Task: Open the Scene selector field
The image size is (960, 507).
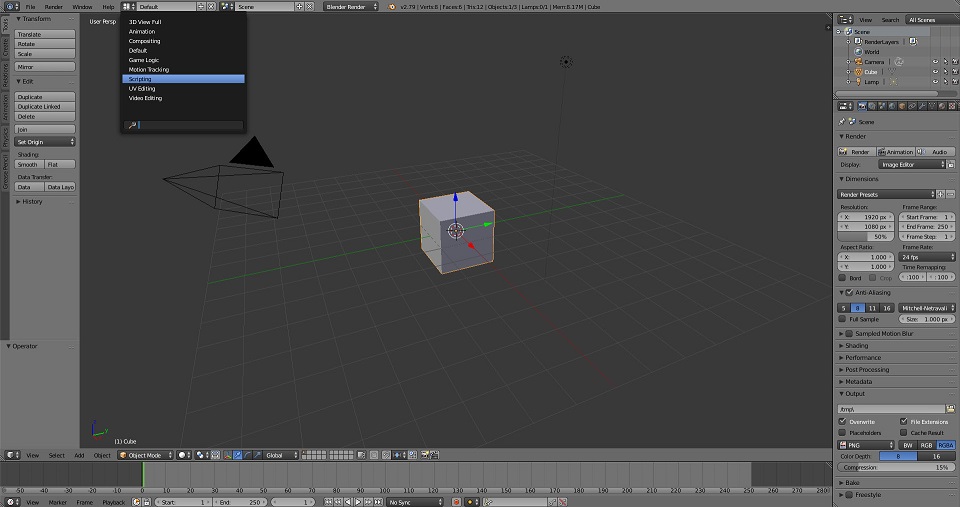Action: (x=265, y=7)
